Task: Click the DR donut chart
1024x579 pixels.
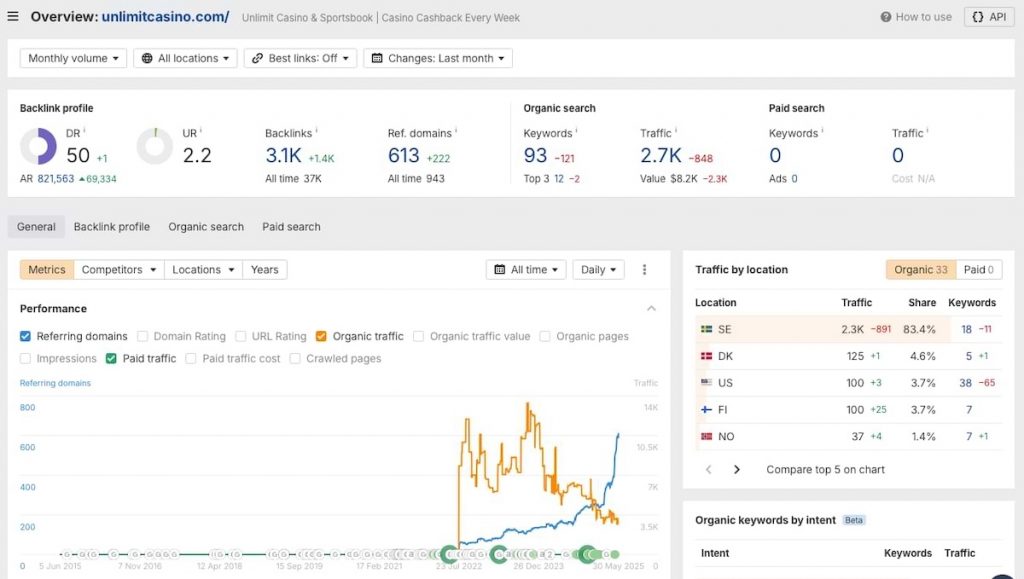Action: point(39,146)
